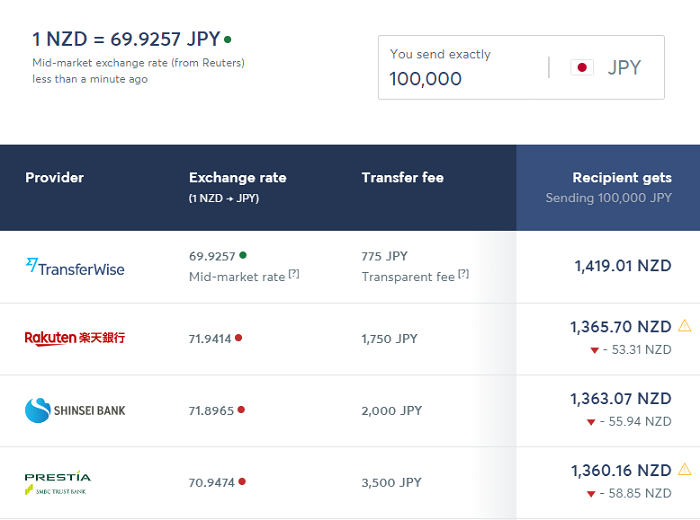Click the Transfer fee column header
The height and width of the screenshot is (520, 700).
[x=403, y=178]
